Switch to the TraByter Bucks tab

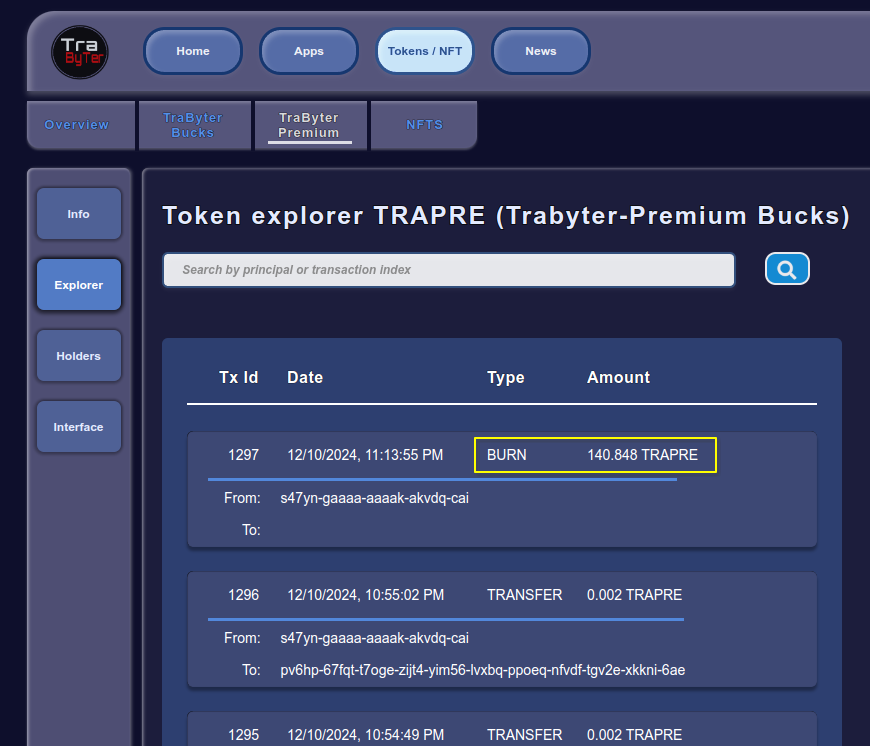193,125
